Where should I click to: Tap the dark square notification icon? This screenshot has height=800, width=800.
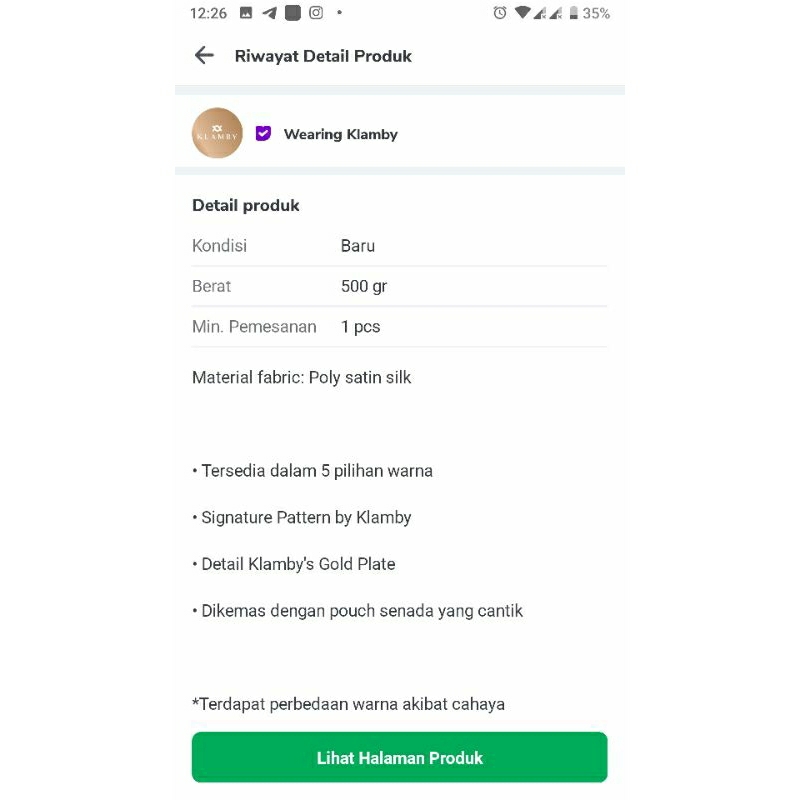pos(292,13)
